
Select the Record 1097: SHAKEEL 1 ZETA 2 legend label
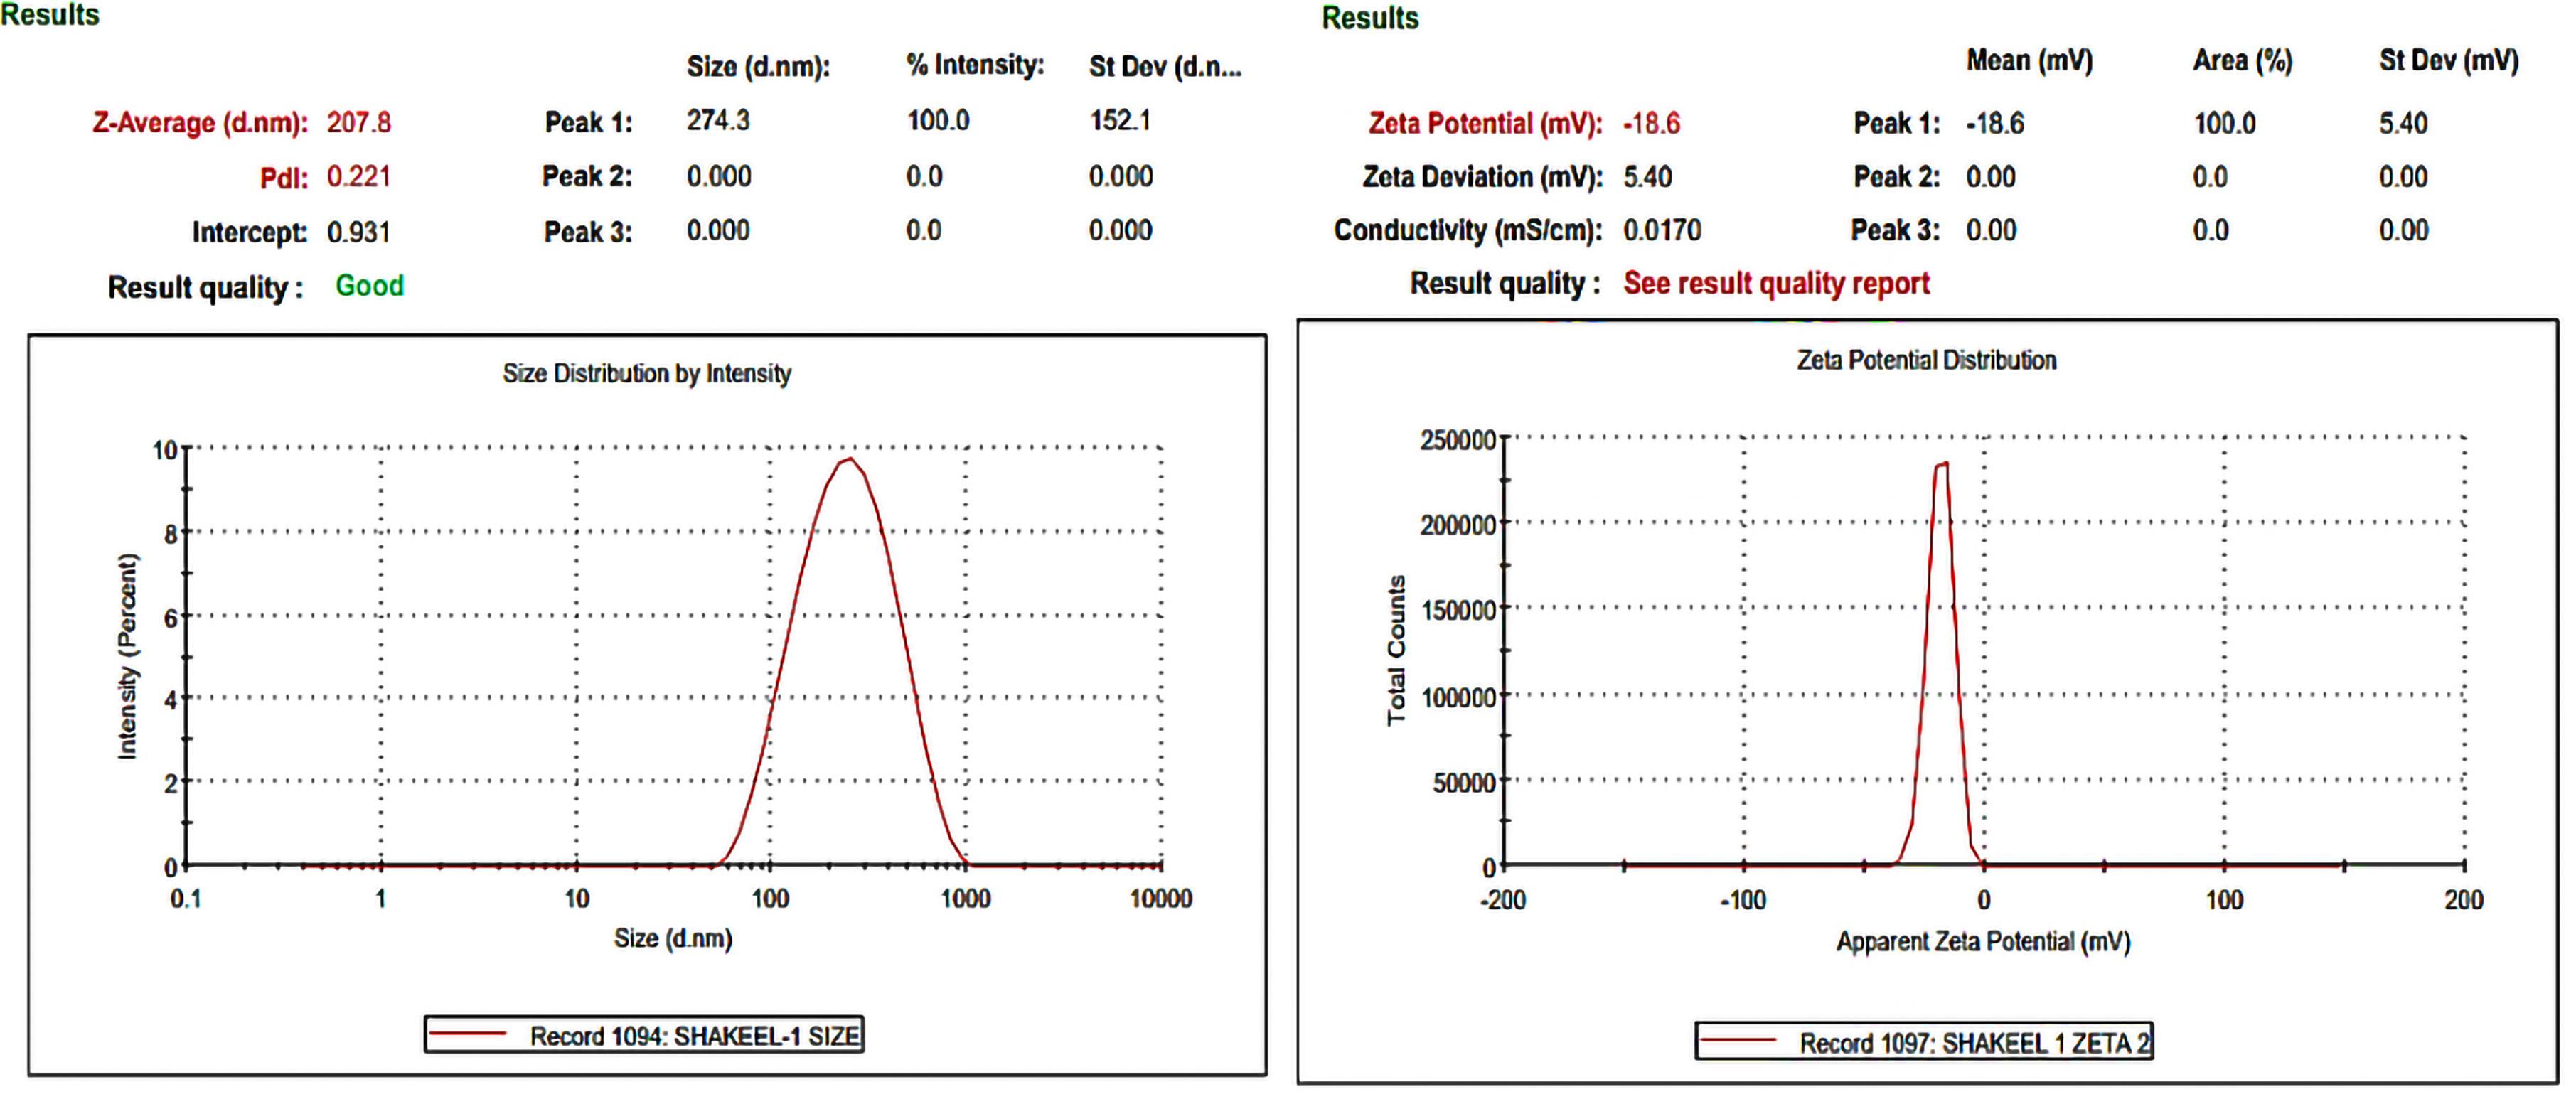[1974, 1043]
